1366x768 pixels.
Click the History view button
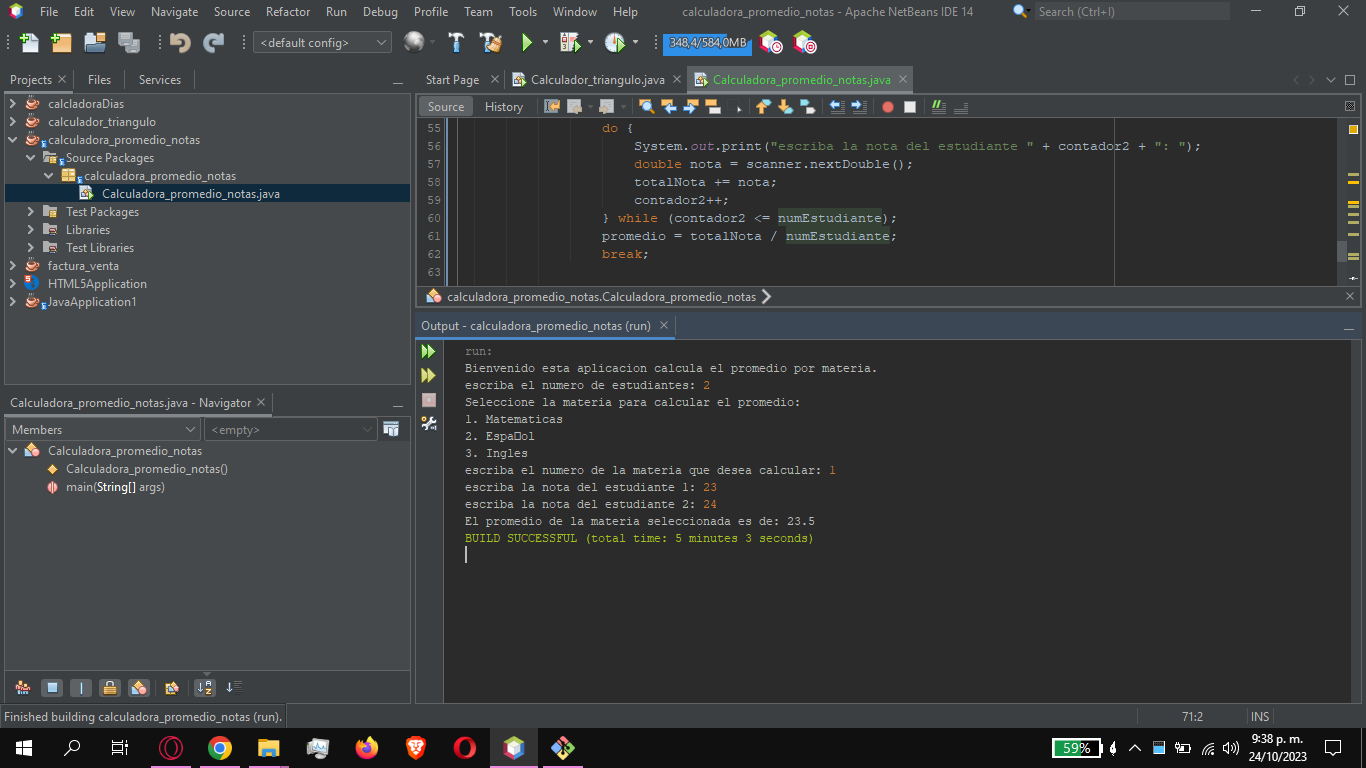(x=504, y=106)
